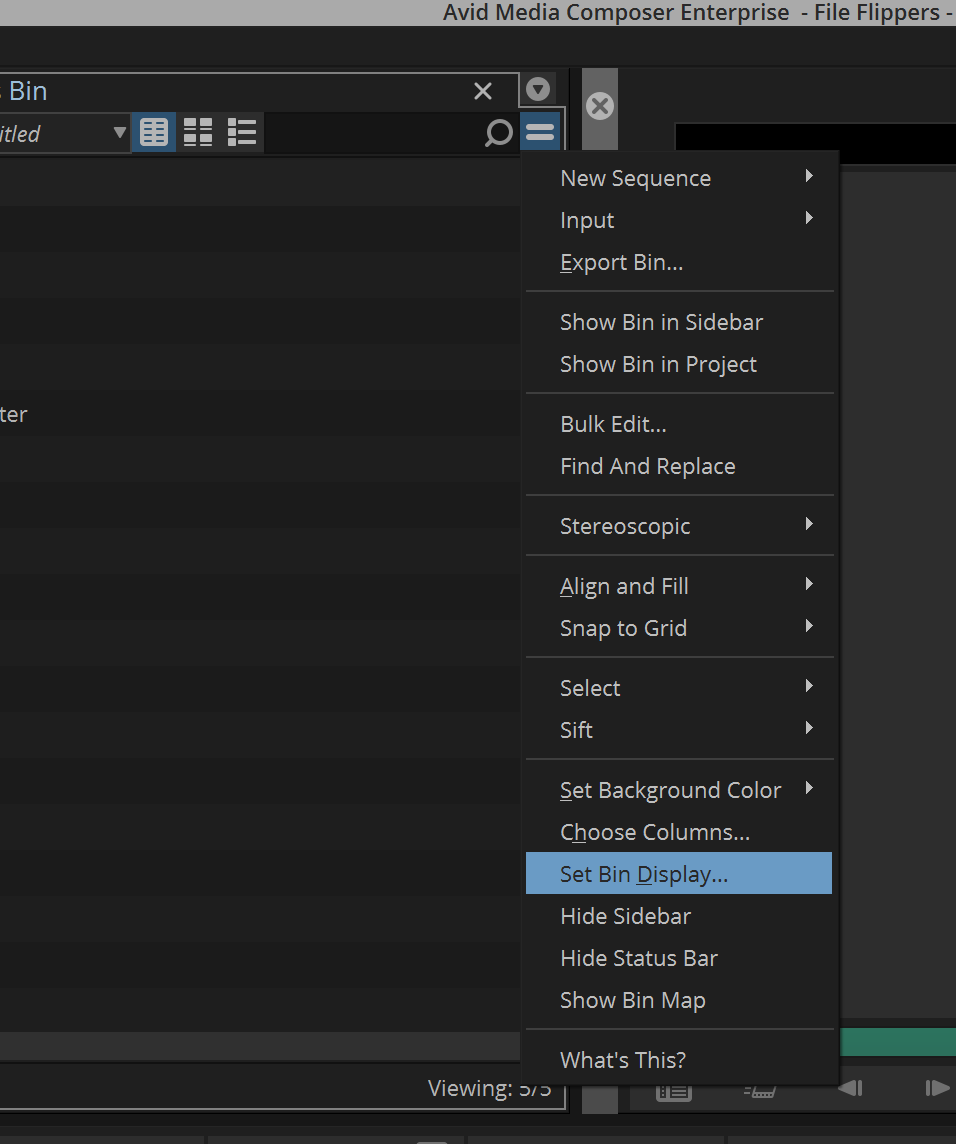Switch bin to Script view icon

(242, 133)
